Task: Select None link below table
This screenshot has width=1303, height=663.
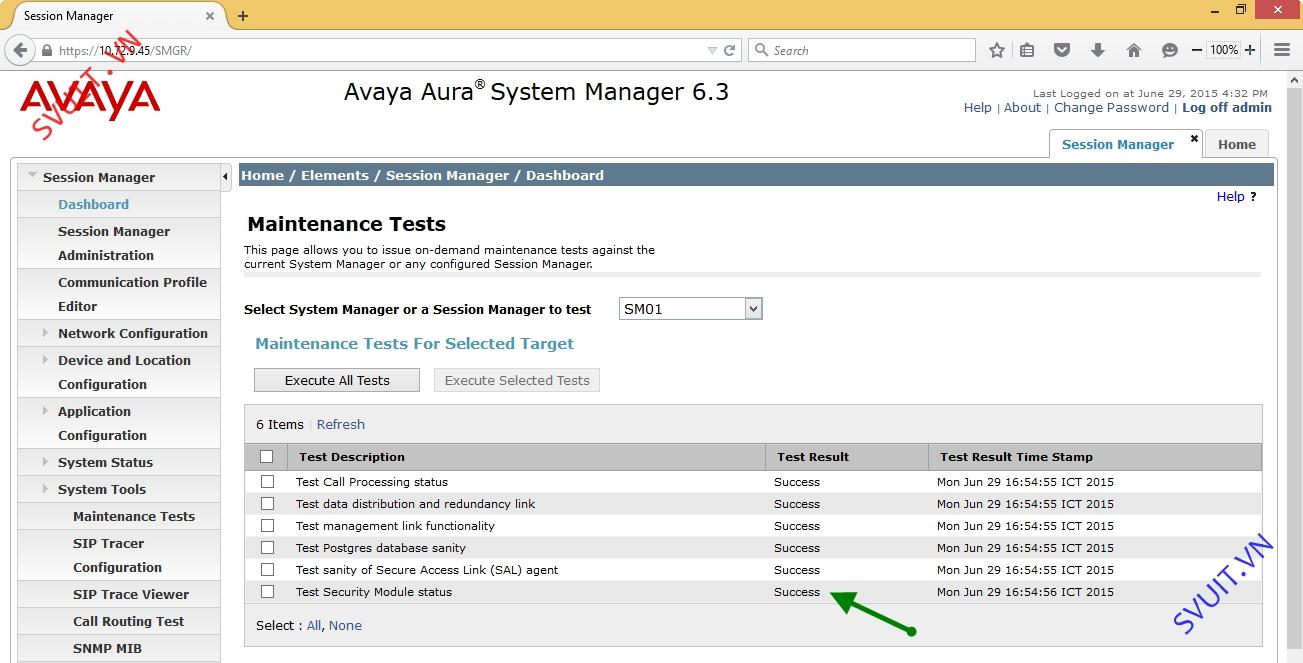Action: coord(345,625)
